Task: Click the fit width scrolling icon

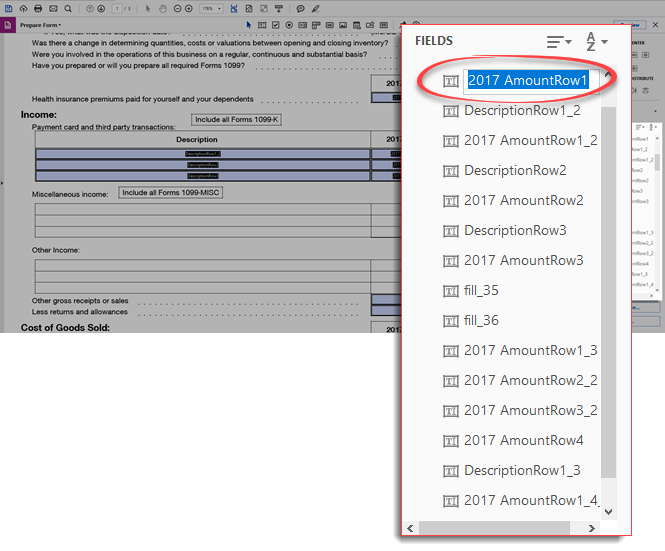Action: 234,8
